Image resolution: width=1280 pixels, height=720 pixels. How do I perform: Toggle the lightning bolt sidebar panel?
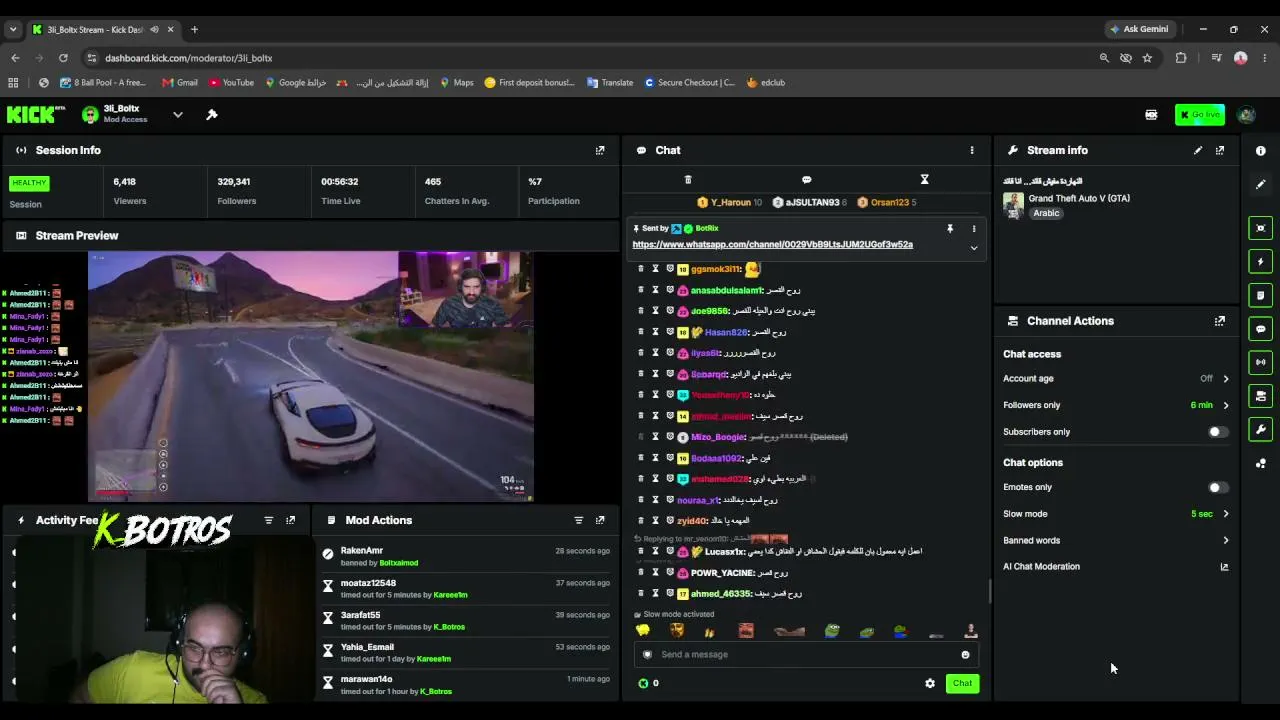click(1261, 262)
